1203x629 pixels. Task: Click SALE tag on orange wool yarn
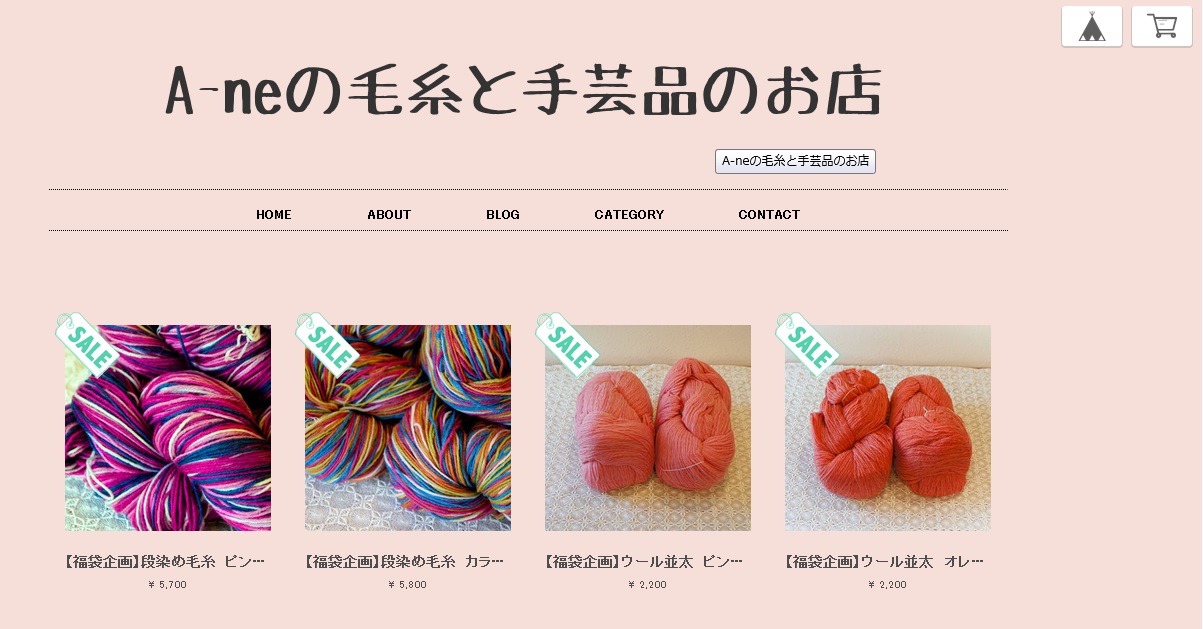click(807, 344)
